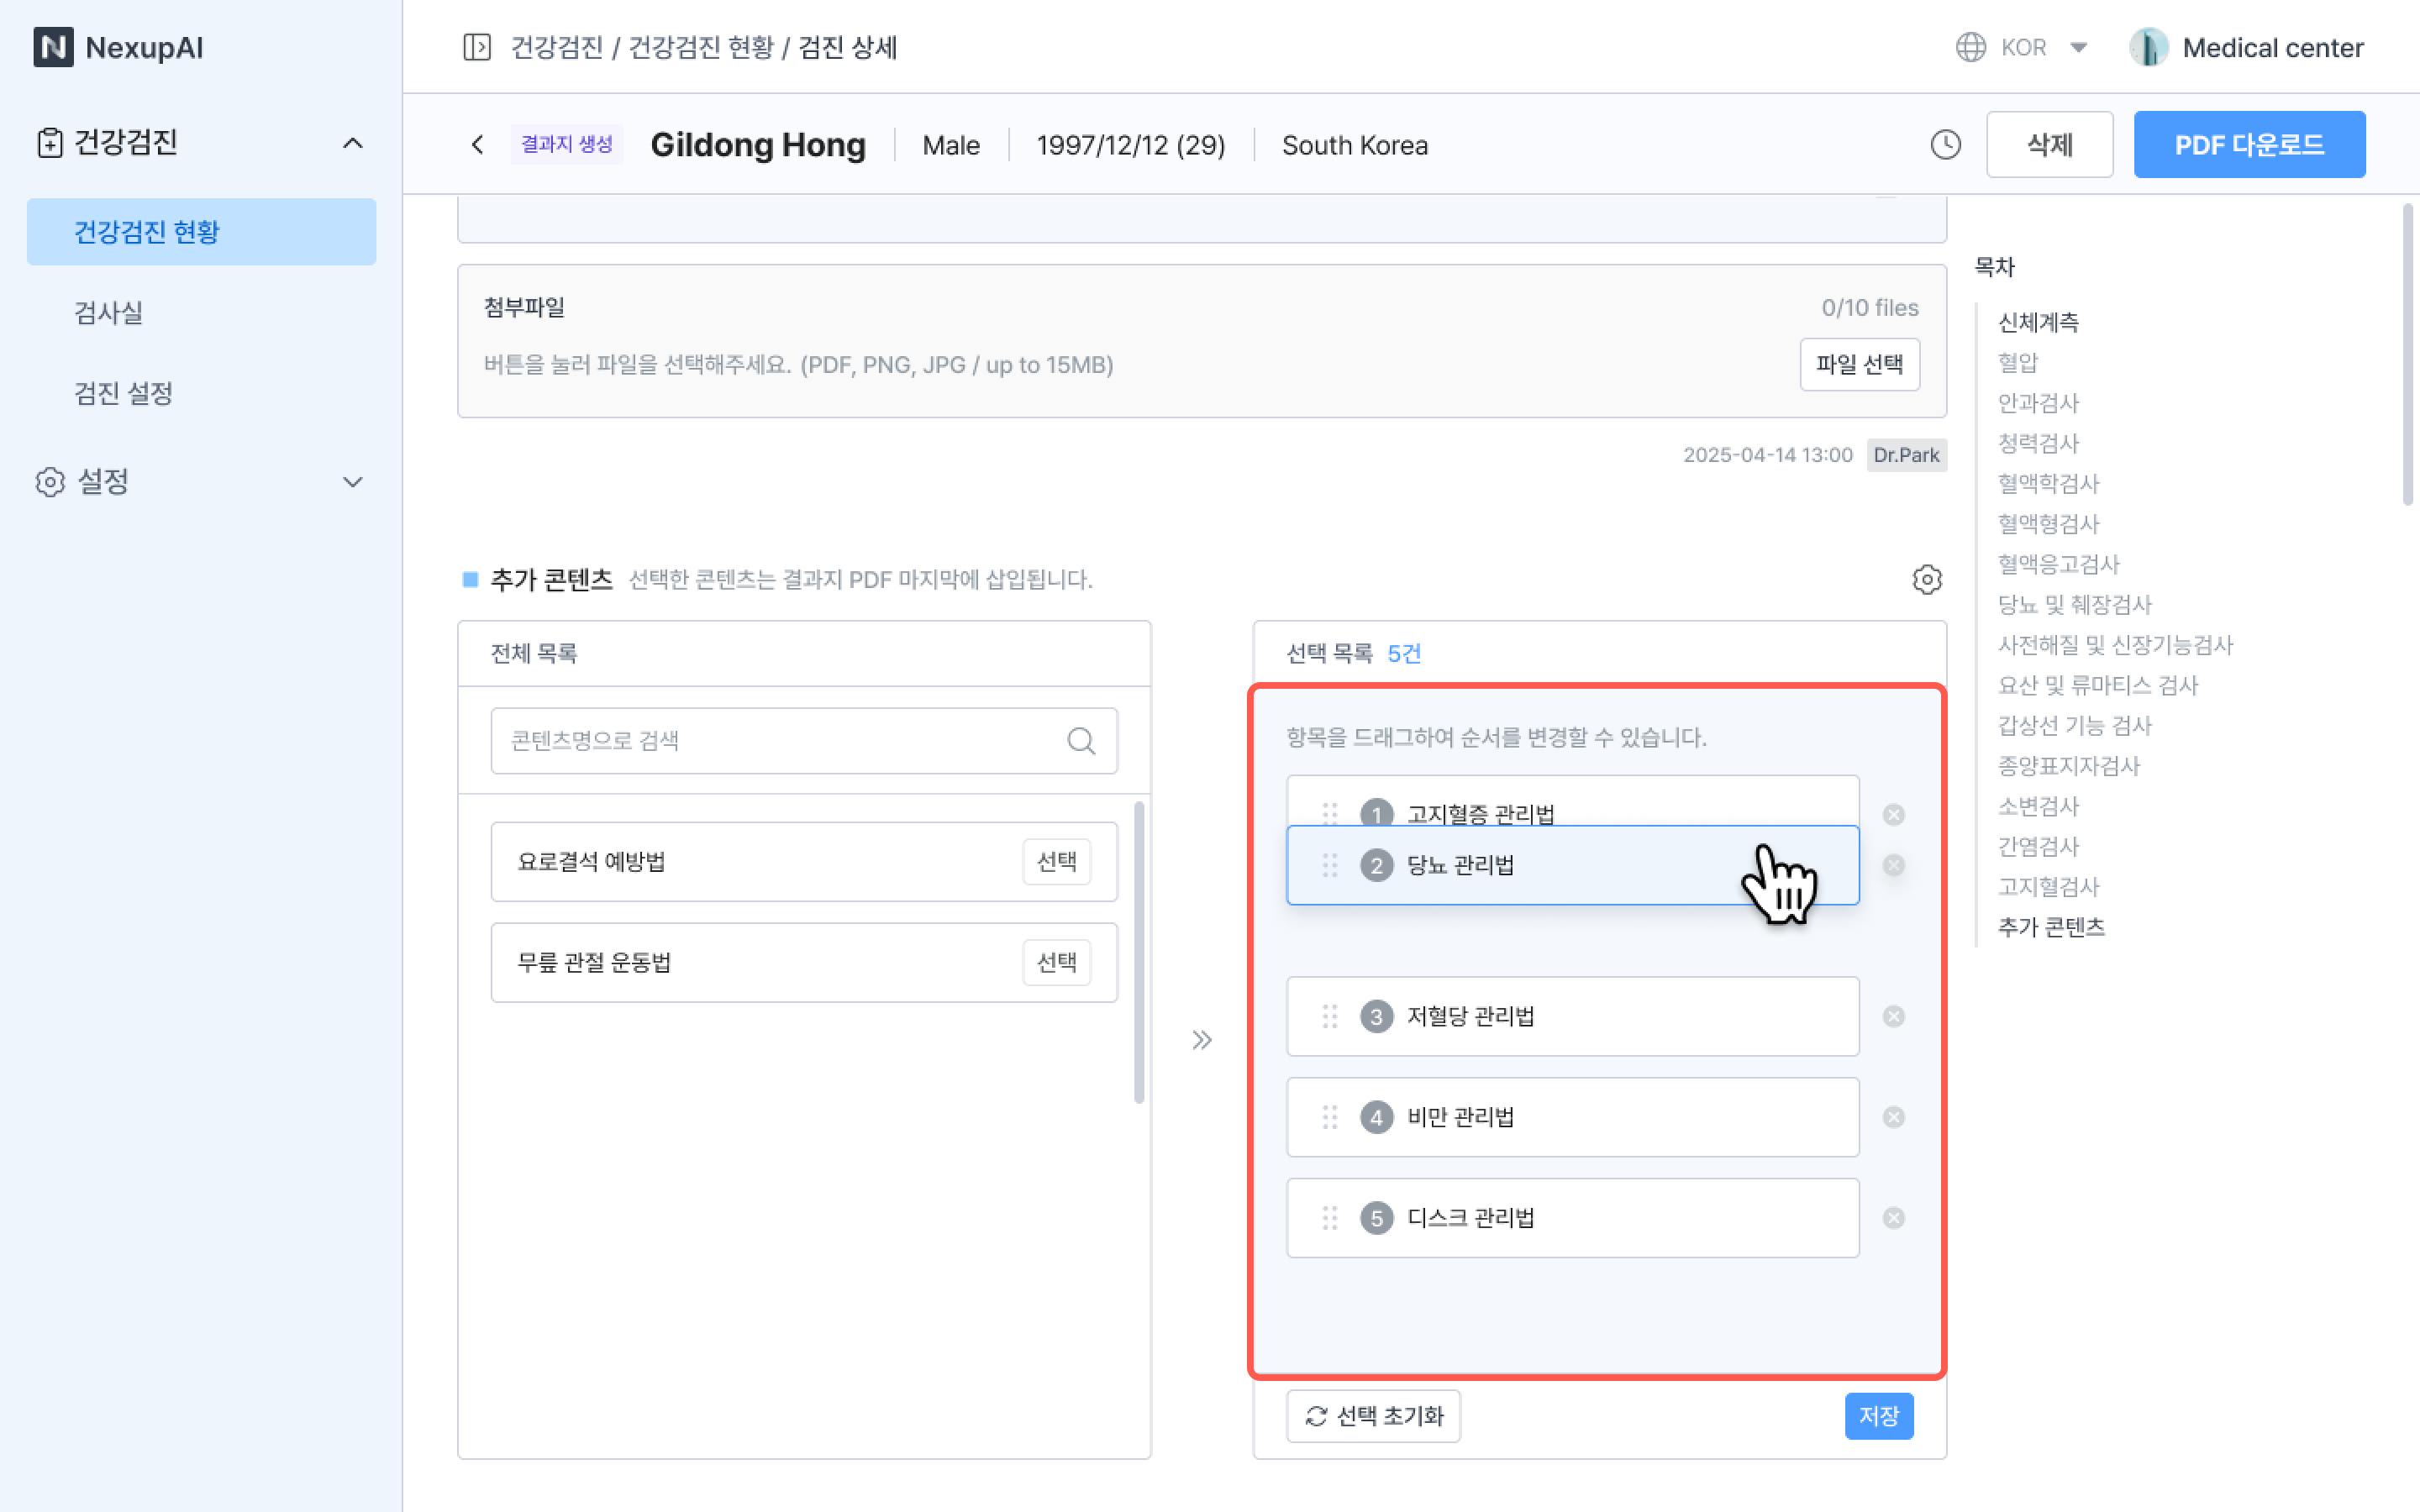Screen dimensions: 2420x1512
Task: Click the sidebar collapse panel icon
Action: (x=477, y=47)
